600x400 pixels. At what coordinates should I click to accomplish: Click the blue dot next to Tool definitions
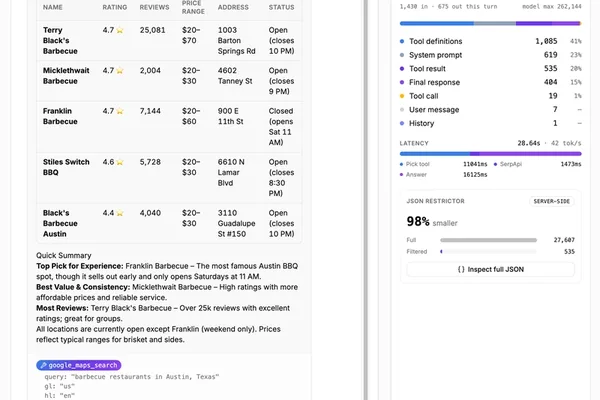(x=402, y=41)
